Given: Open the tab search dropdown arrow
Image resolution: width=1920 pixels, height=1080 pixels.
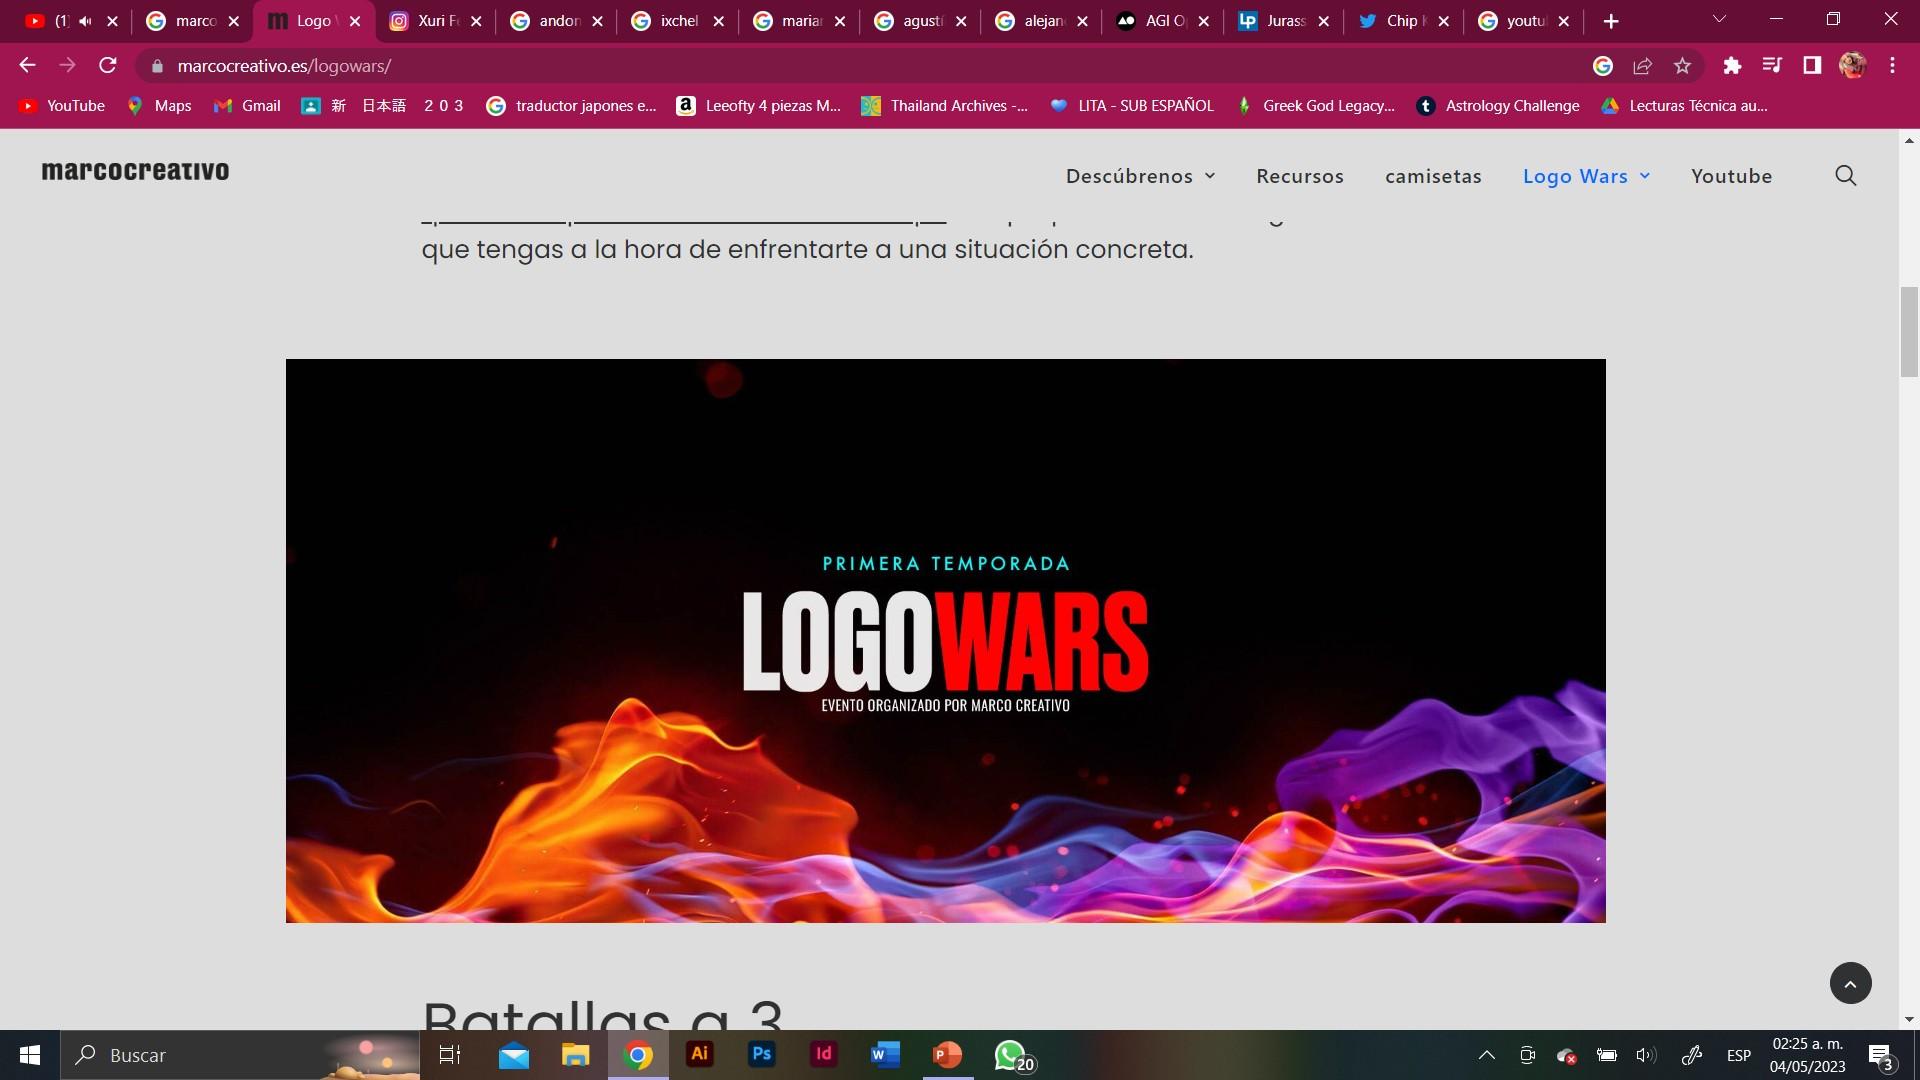Looking at the screenshot, I should pyautogui.click(x=1719, y=20).
